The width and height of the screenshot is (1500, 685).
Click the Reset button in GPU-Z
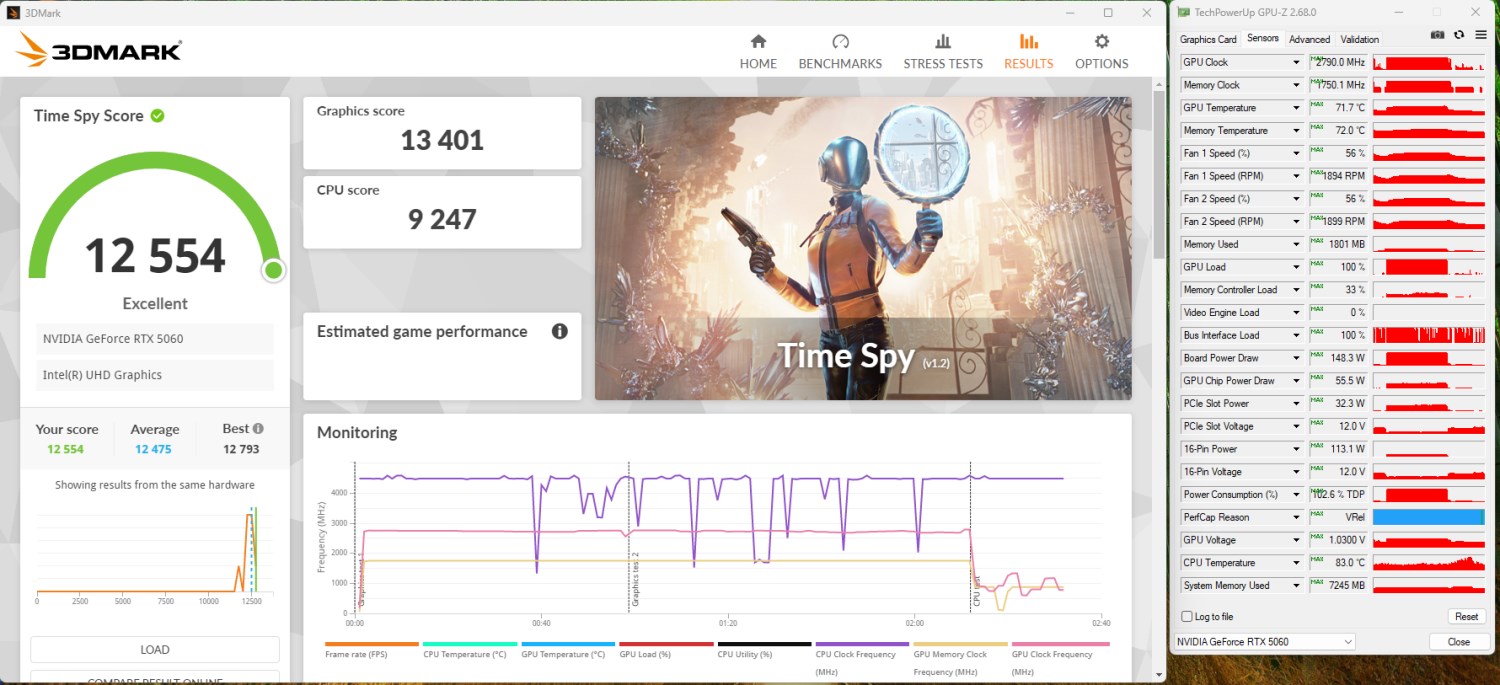1466,616
